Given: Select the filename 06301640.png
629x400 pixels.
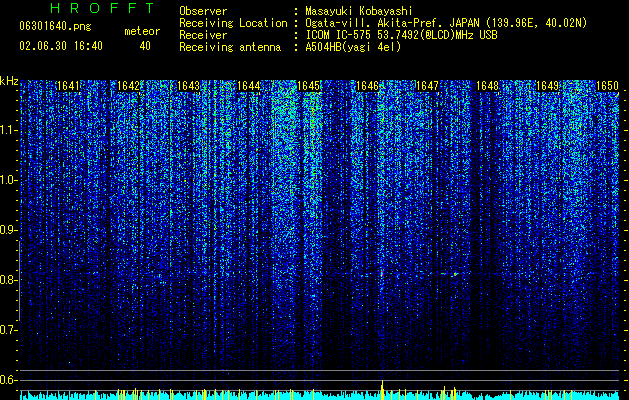Looking at the screenshot, I should pos(55,27).
